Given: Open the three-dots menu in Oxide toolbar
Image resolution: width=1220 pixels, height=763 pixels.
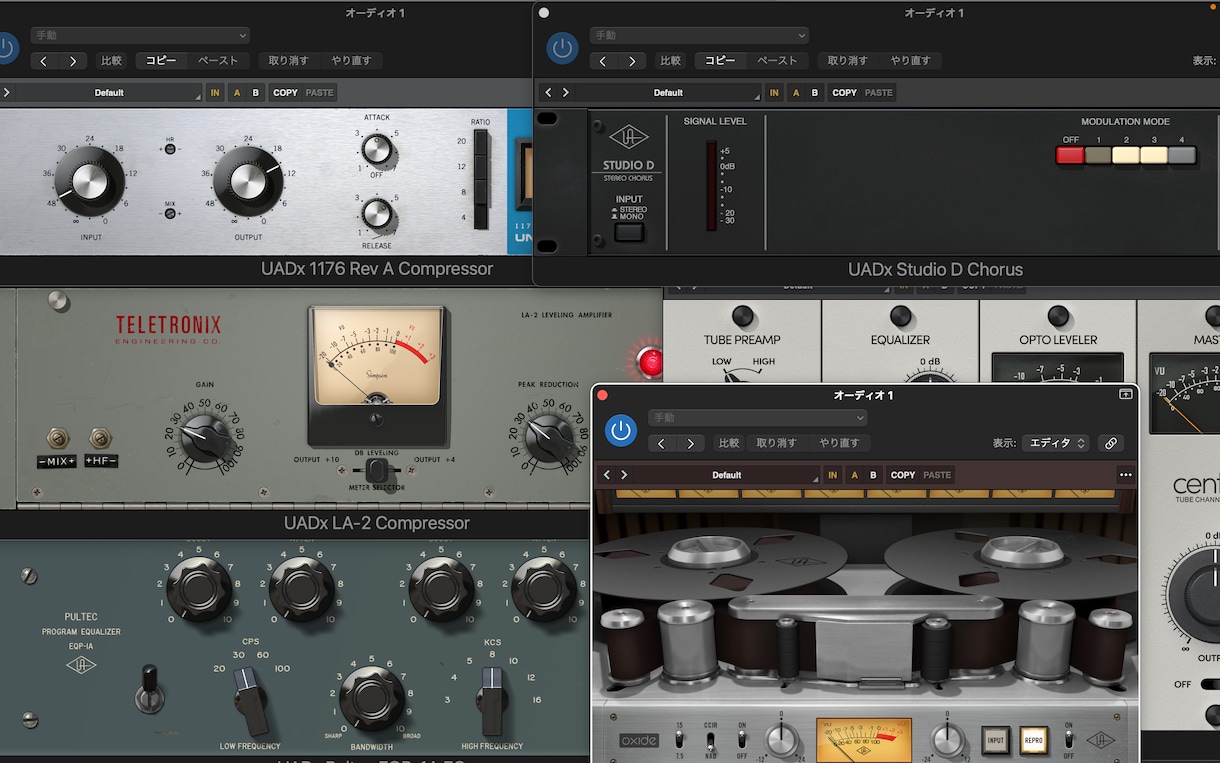Looking at the screenshot, I should pos(1126,475).
